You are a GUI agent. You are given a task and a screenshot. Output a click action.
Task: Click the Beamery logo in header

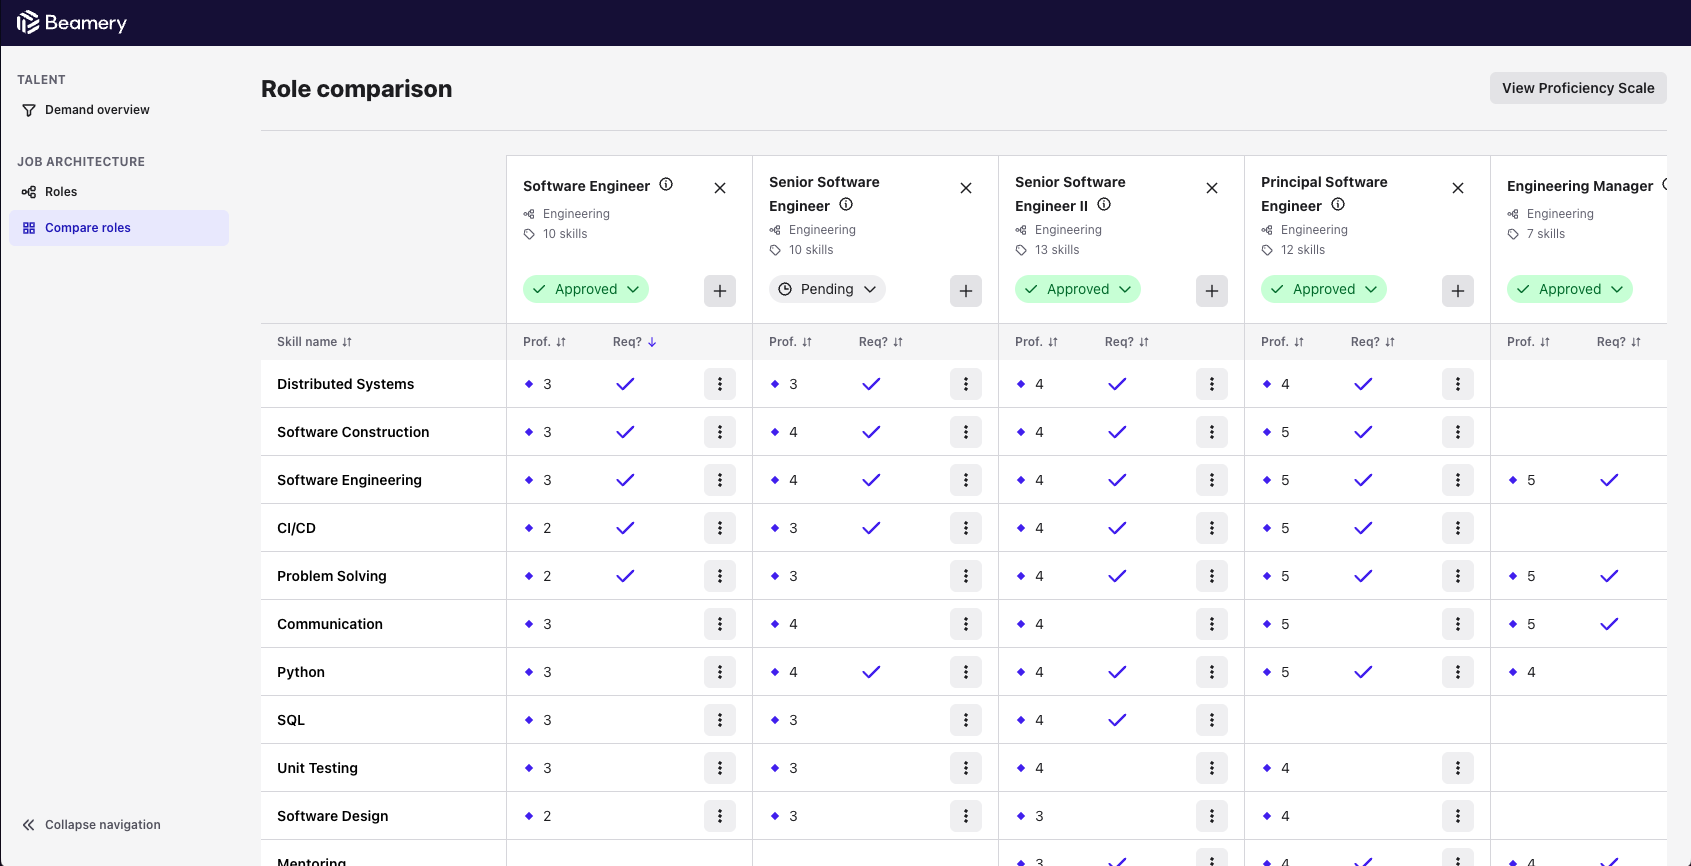(72, 22)
